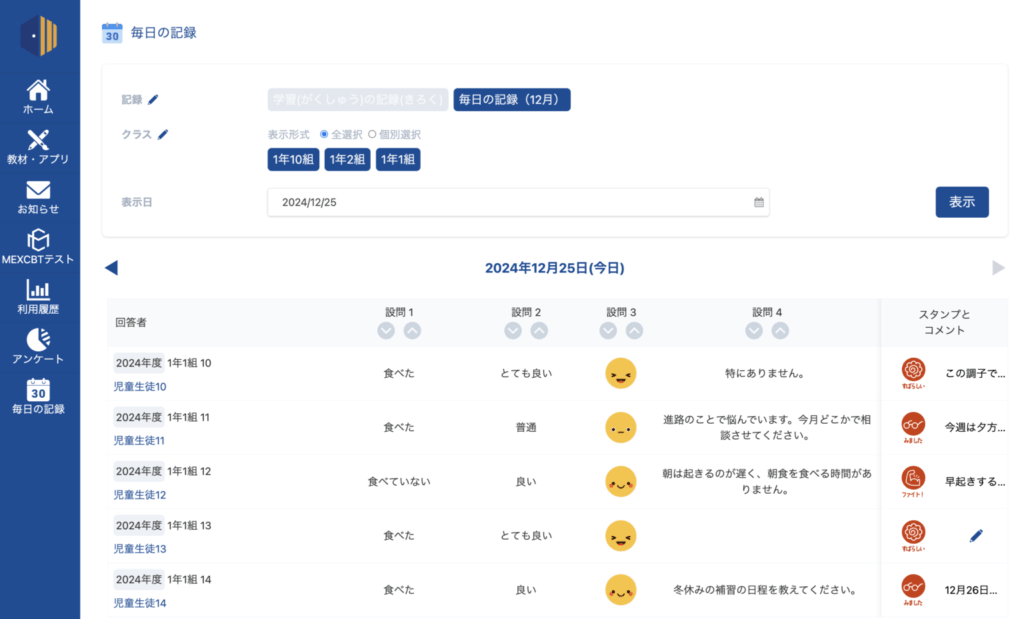This screenshot has height=619, width=1024.
Task: Open アンケート in the sidebar menu
Action: point(39,347)
